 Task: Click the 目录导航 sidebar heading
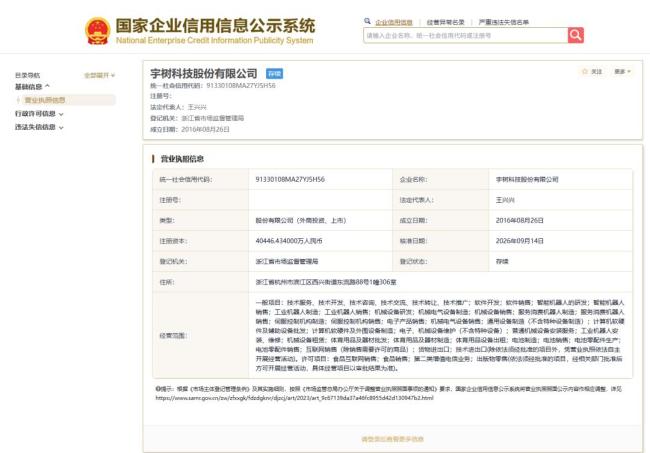(27, 75)
